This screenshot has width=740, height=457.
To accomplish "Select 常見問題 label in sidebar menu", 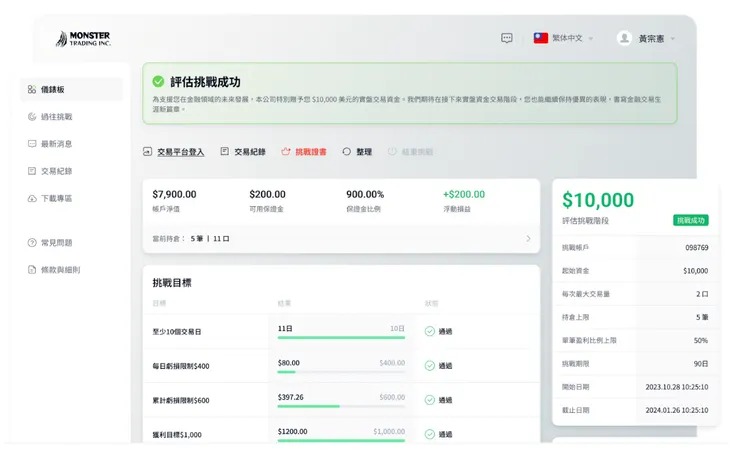I will point(56,243).
